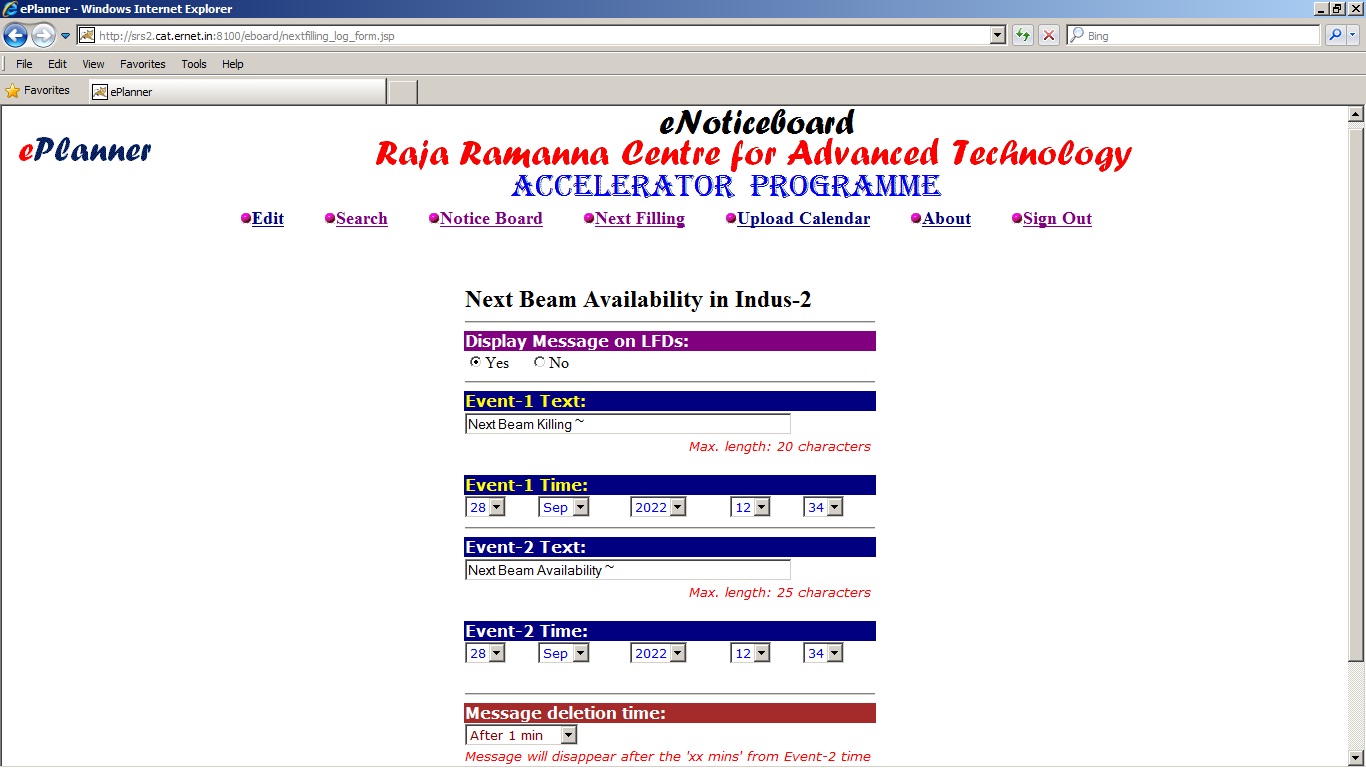Click the Sign Out link

pos(1058,219)
